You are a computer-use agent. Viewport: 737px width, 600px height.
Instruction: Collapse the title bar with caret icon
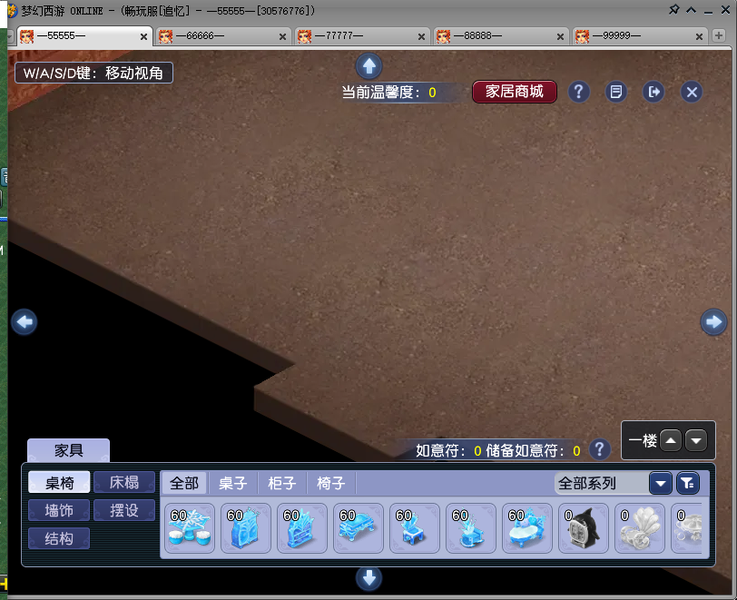[x=691, y=9]
